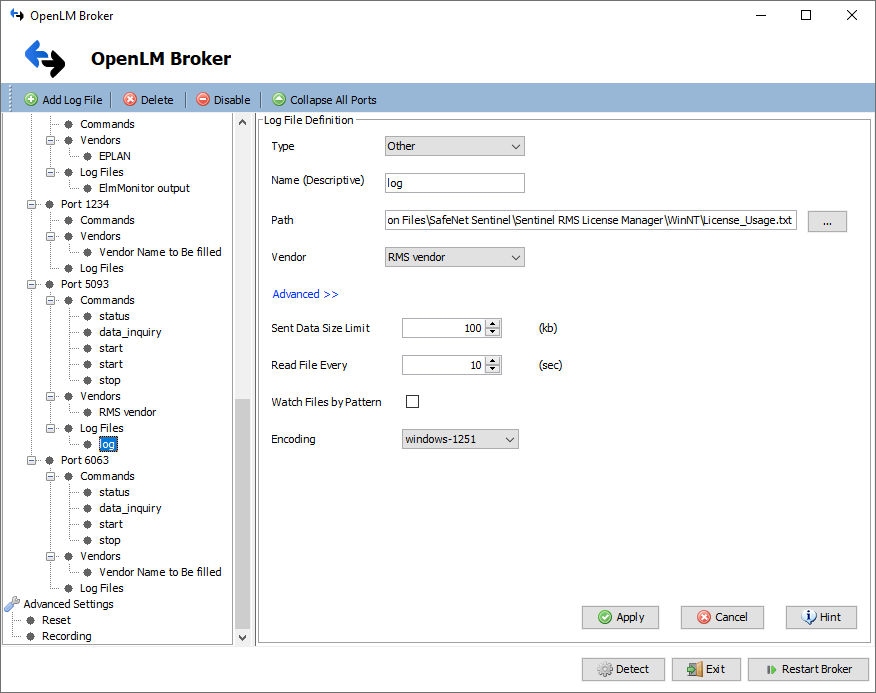The width and height of the screenshot is (876, 693).
Task: Collapse the Port 5093 tree node
Action: pos(33,283)
